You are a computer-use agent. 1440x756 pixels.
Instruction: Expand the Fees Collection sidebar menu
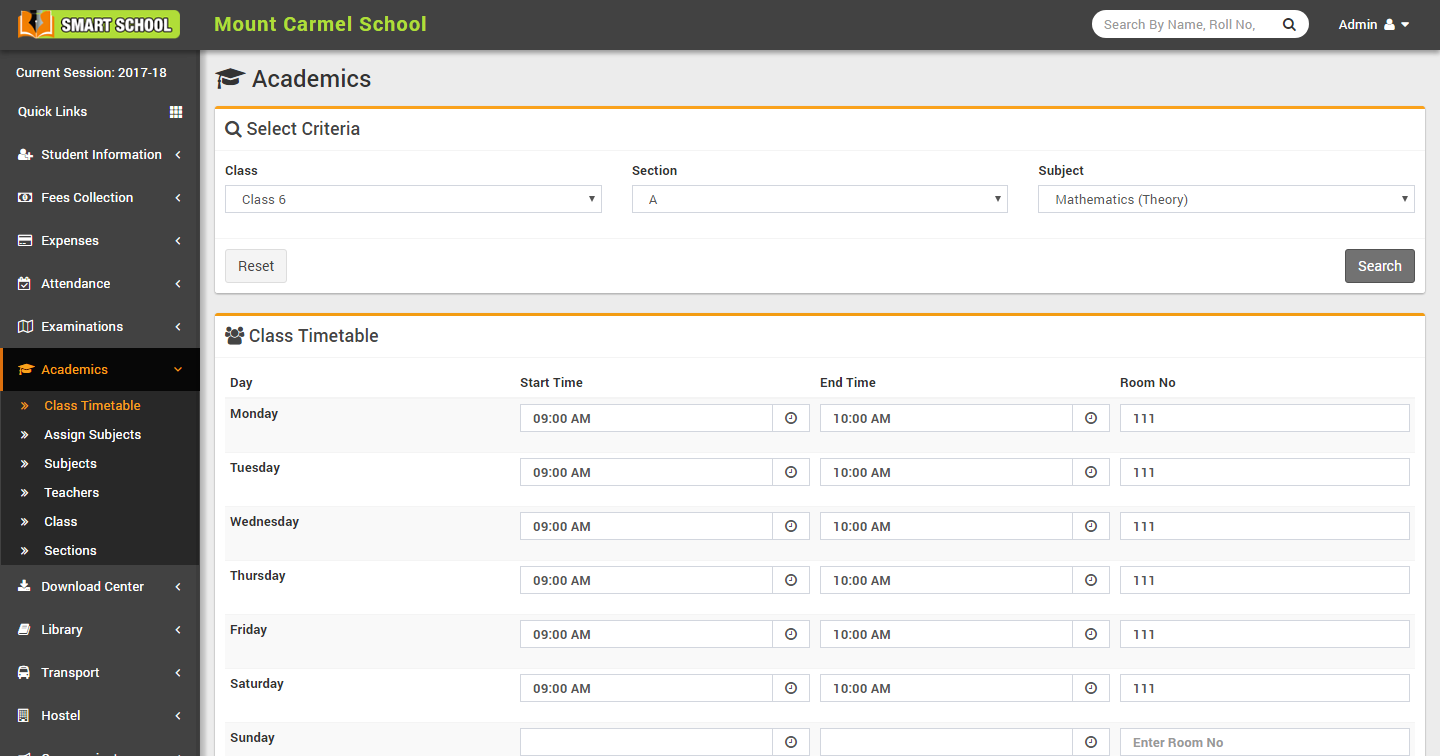tap(100, 198)
